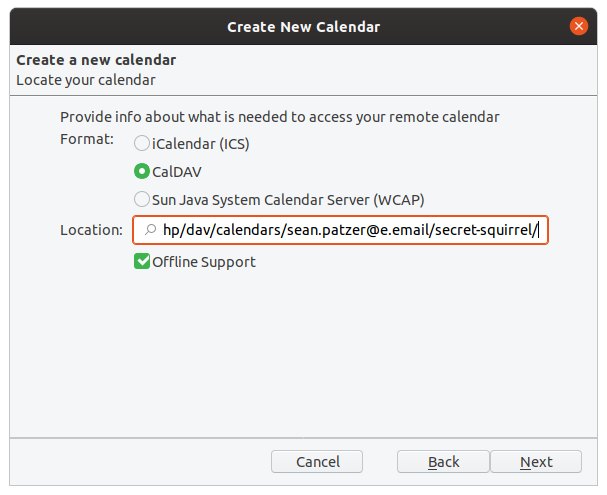Click the magnifier icon in Location field
Image resolution: width=607 pixels, height=495 pixels.
click(150, 230)
